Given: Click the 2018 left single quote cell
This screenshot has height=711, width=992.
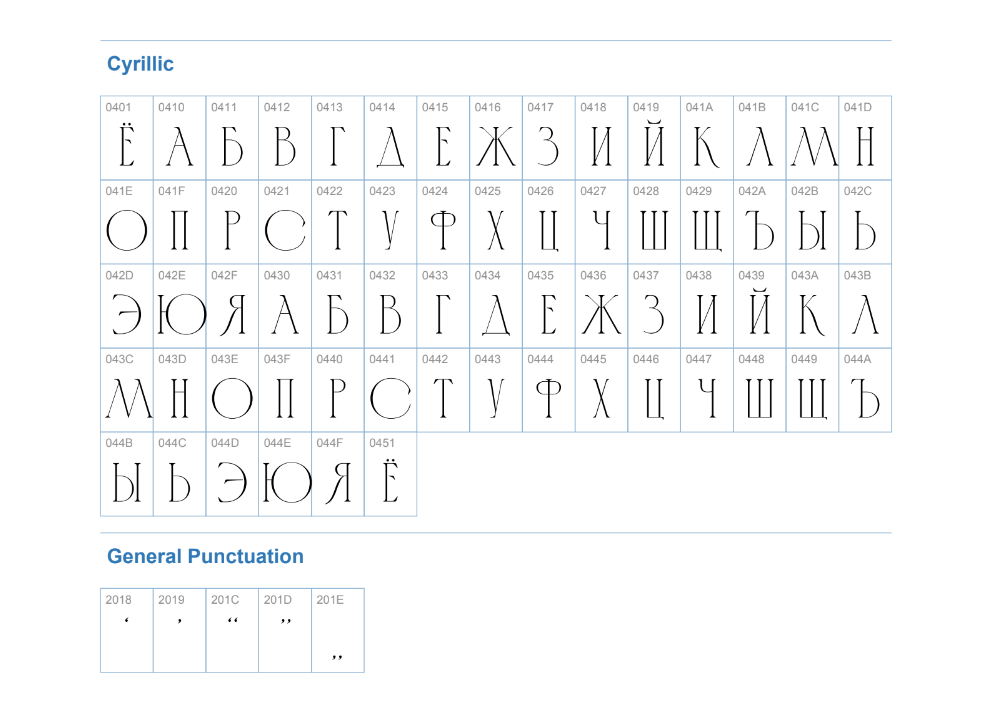Looking at the screenshot, I should point(127,631).
